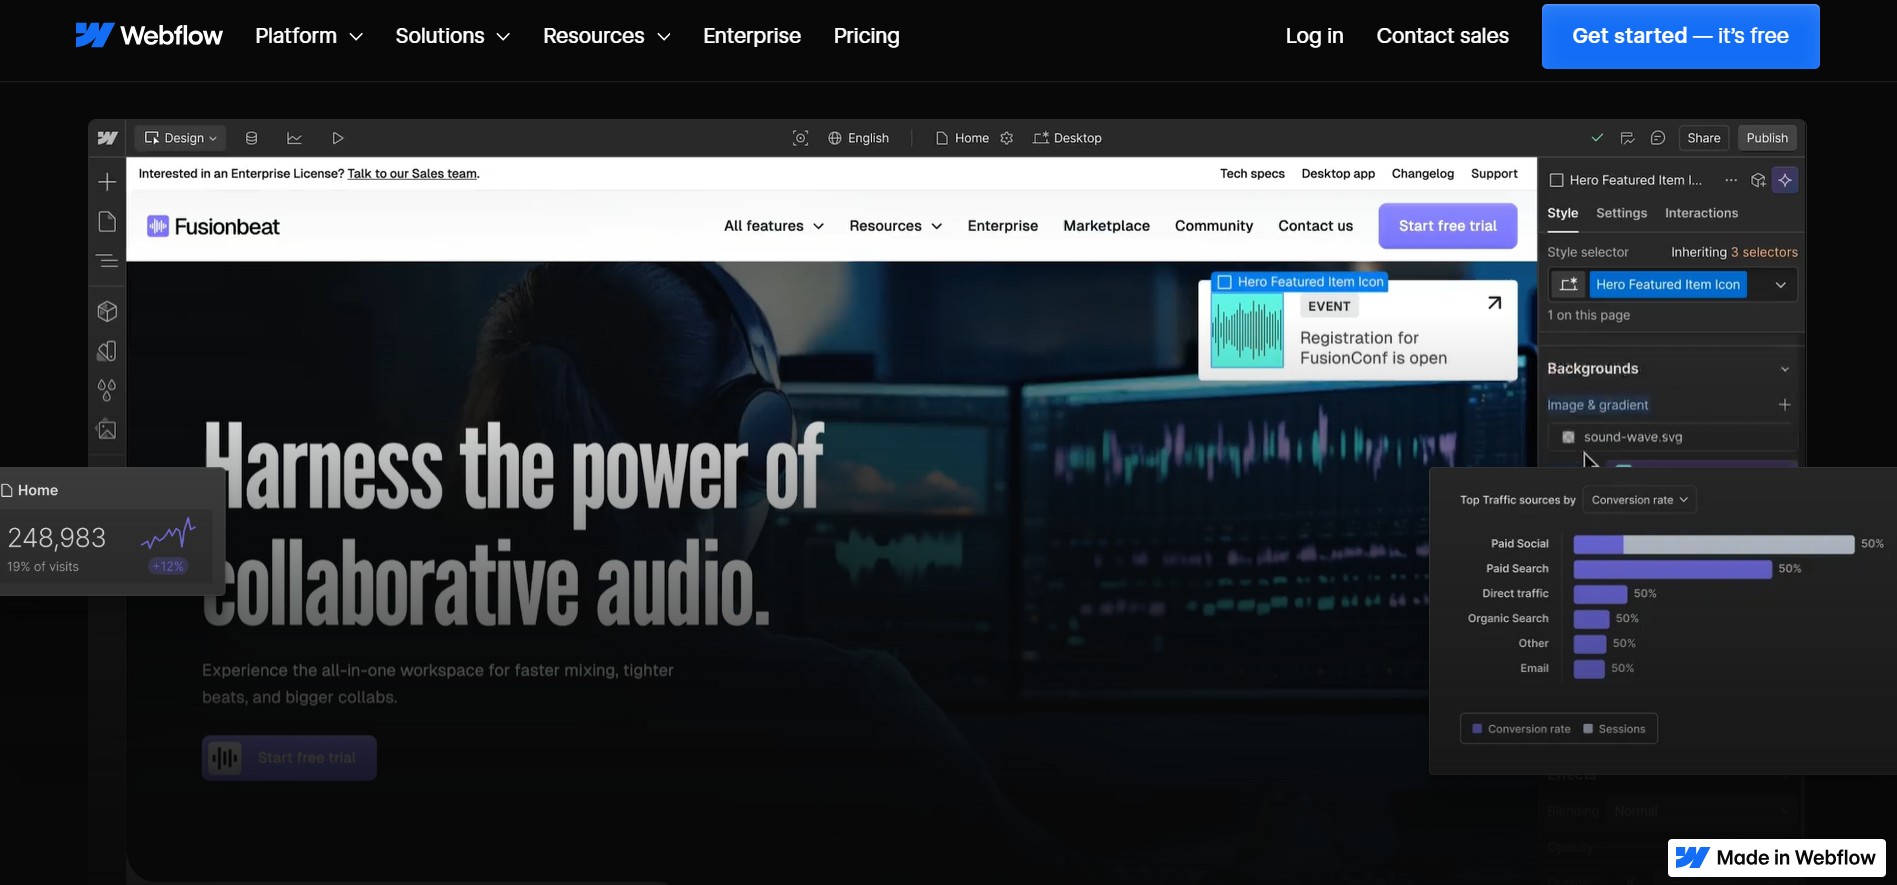
Task: Open the Assets image panel icon
Action: coord(107,430)
